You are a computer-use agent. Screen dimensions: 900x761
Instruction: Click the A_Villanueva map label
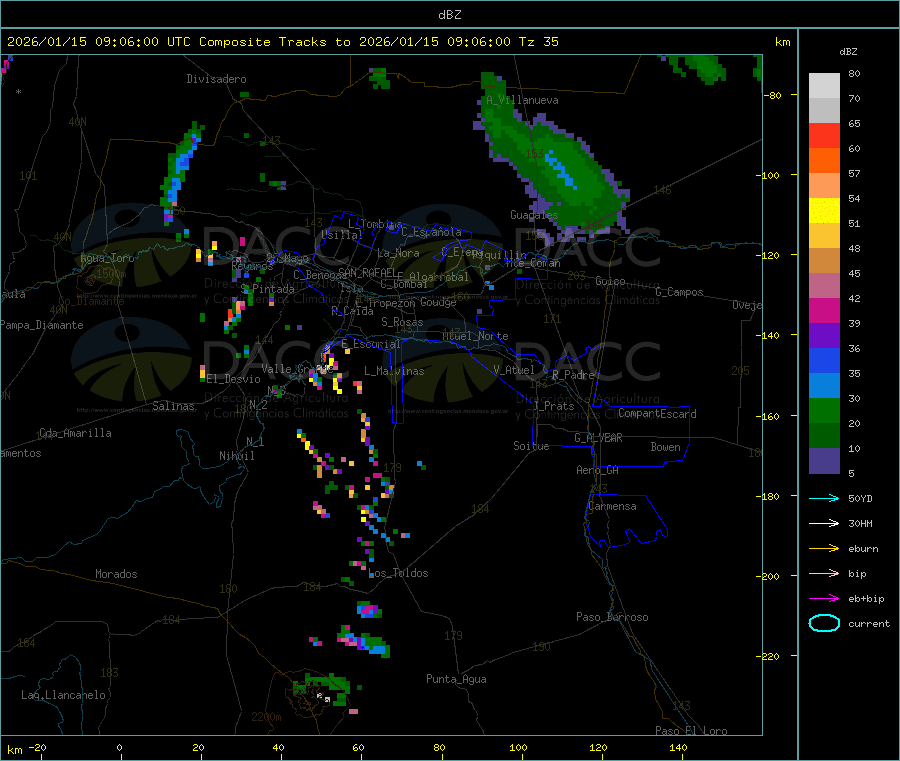pyautogui.click(x=522, y=100)
